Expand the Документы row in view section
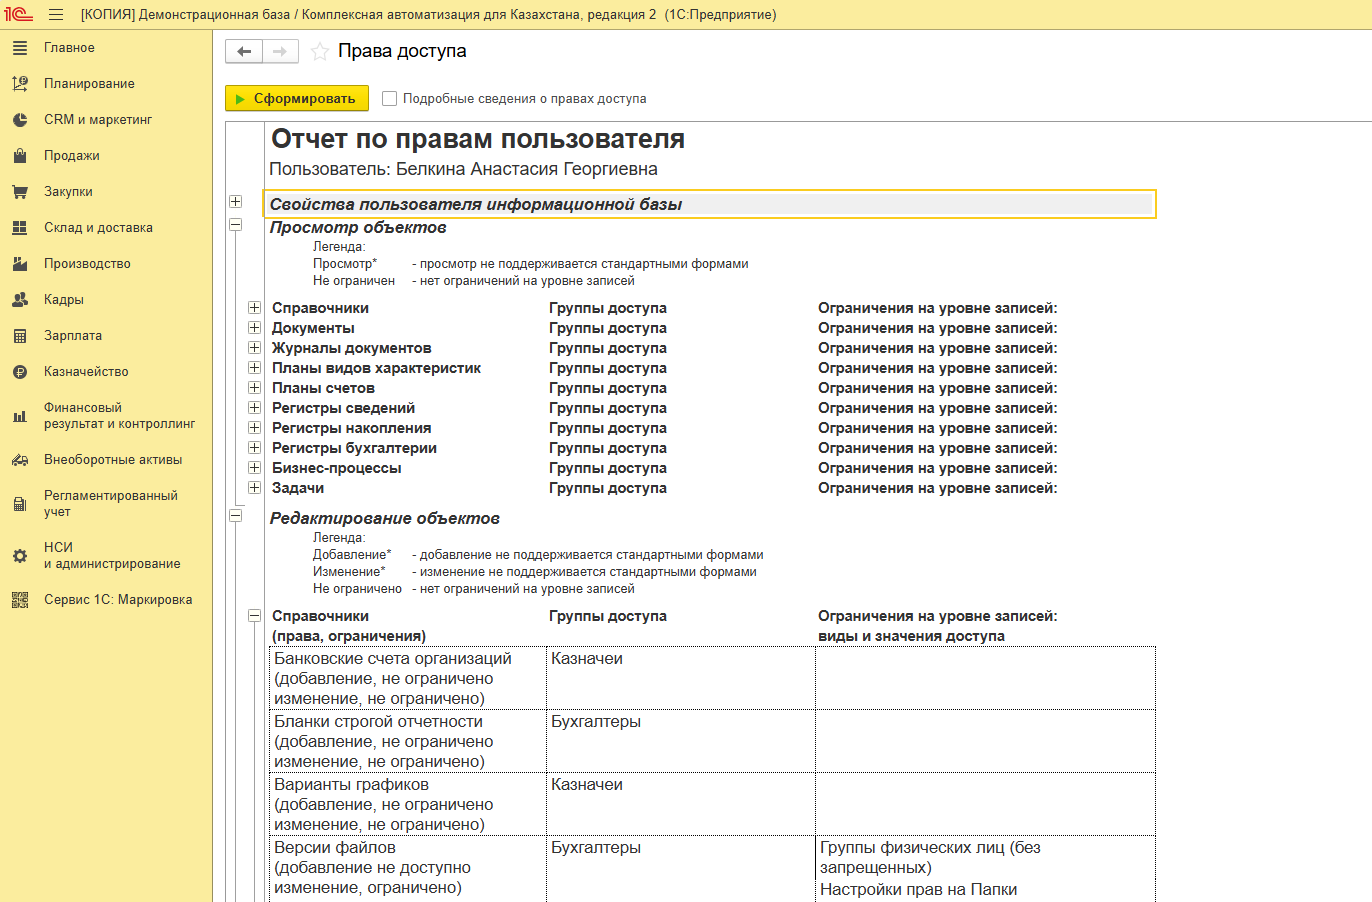Image resolution: width=1372 pixels, height=902 pixels. (x=255, y=328)
